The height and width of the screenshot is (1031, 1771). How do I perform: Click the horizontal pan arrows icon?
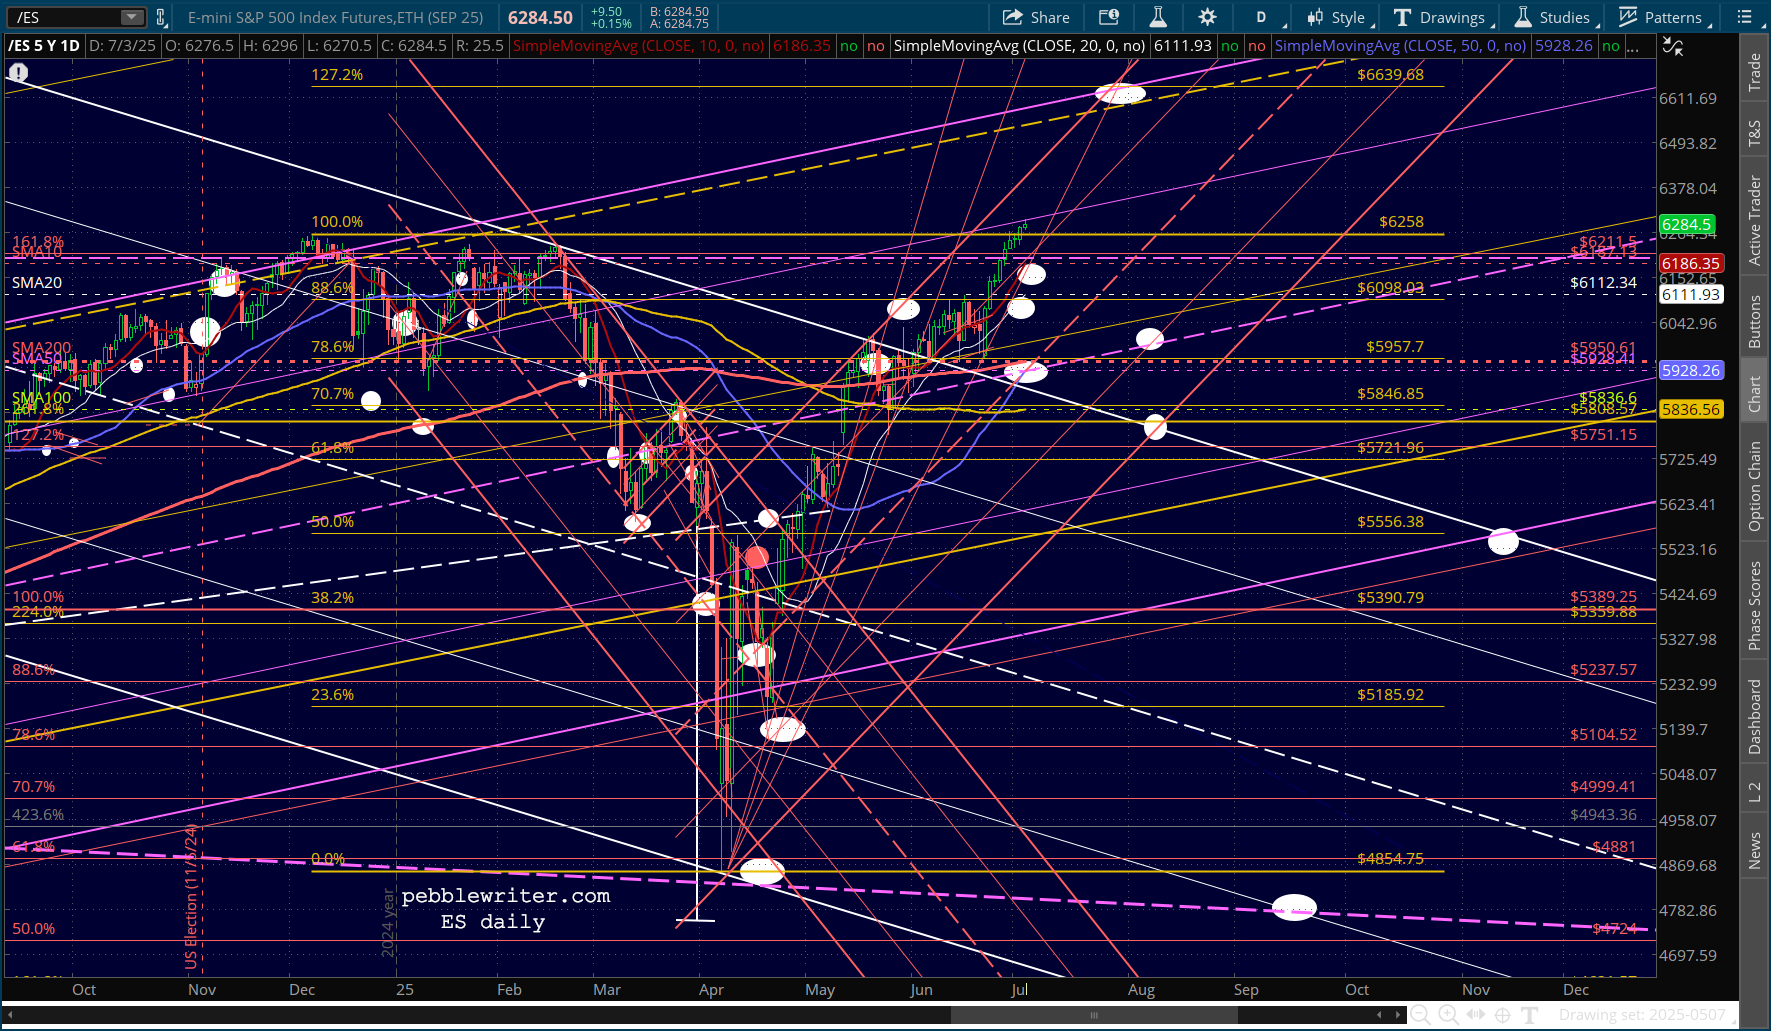pos(1475,1015)
